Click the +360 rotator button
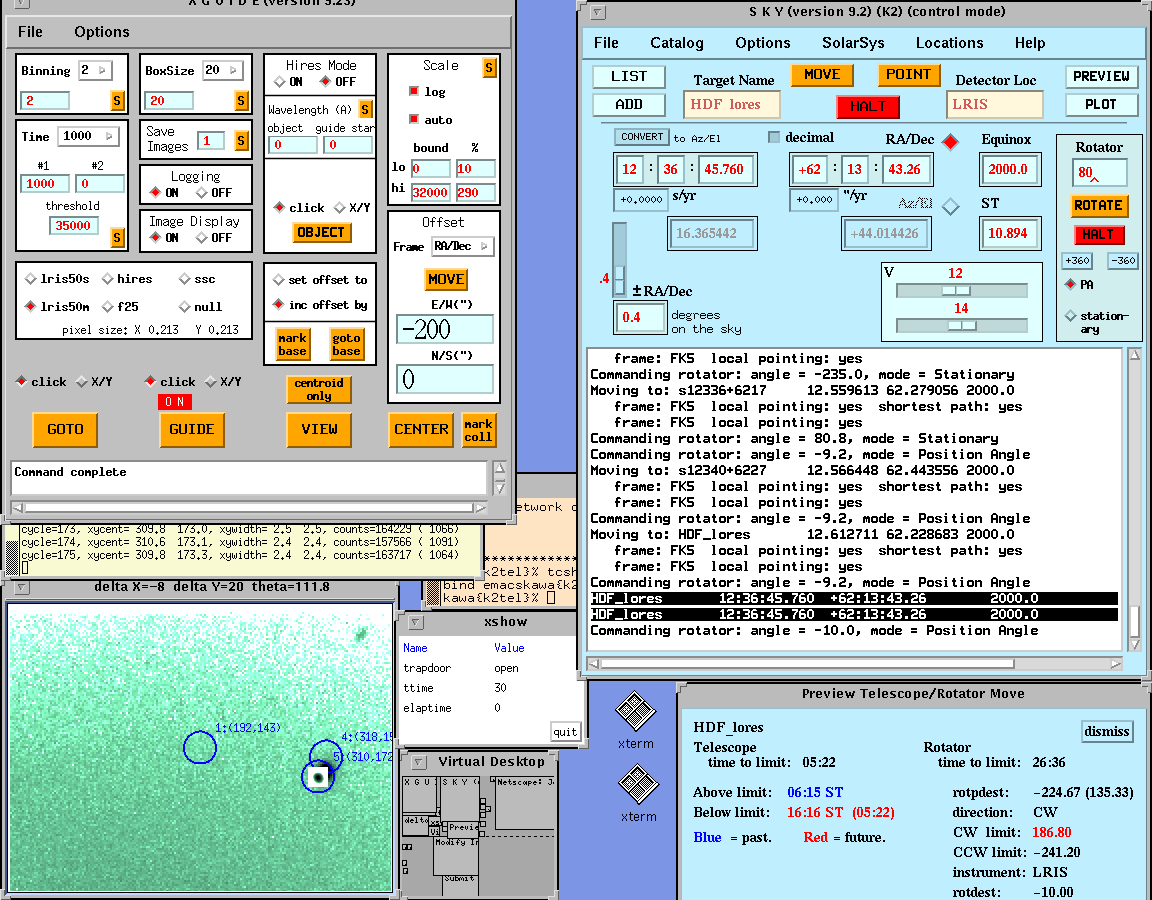This screenshot has height=900, width=1152. 1076,260
